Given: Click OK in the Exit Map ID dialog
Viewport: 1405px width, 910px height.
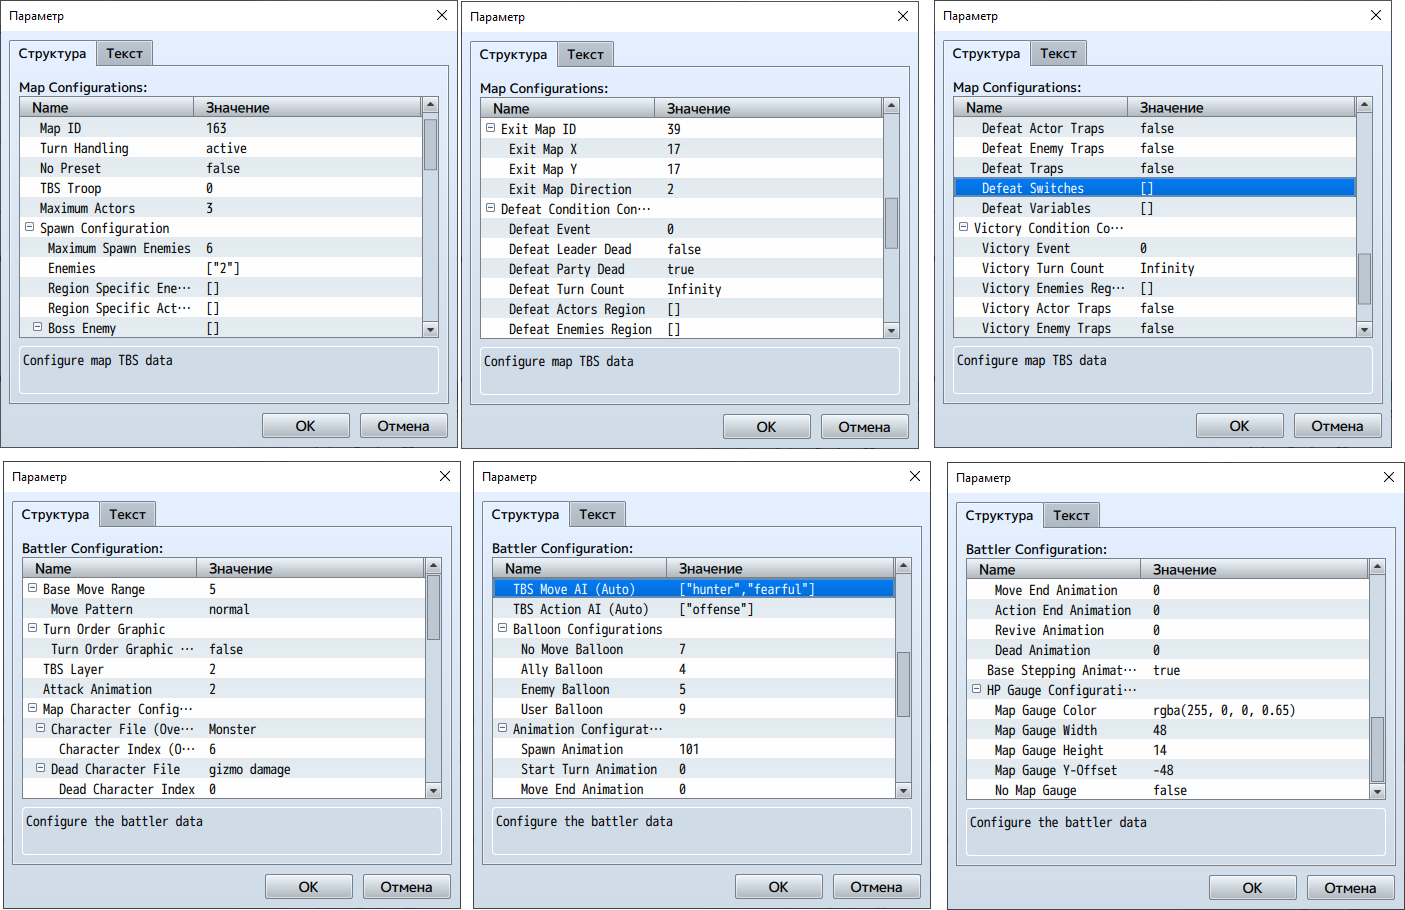Looking at the screenshot, I should tap(767, 427).
